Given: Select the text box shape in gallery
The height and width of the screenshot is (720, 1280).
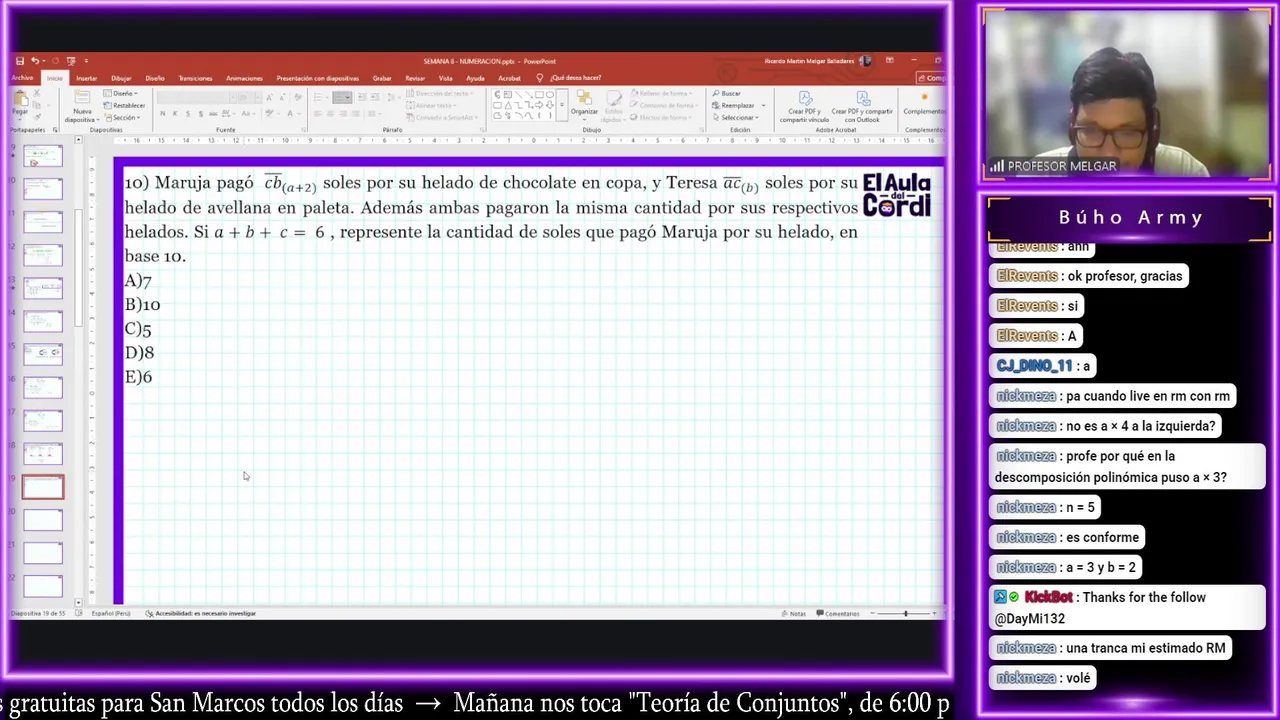Looking at the screenshot, I should point(507,94).
